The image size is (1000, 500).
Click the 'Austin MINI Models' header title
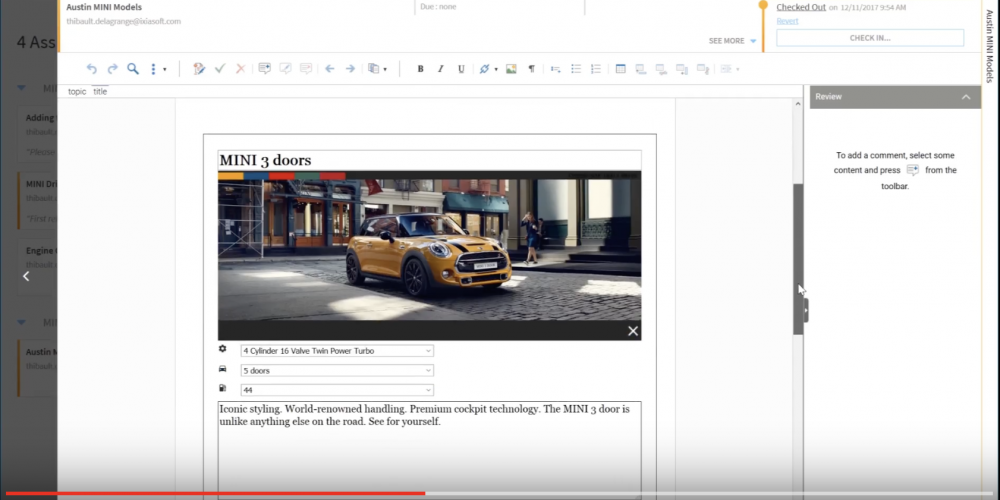(x=104, y=8)
